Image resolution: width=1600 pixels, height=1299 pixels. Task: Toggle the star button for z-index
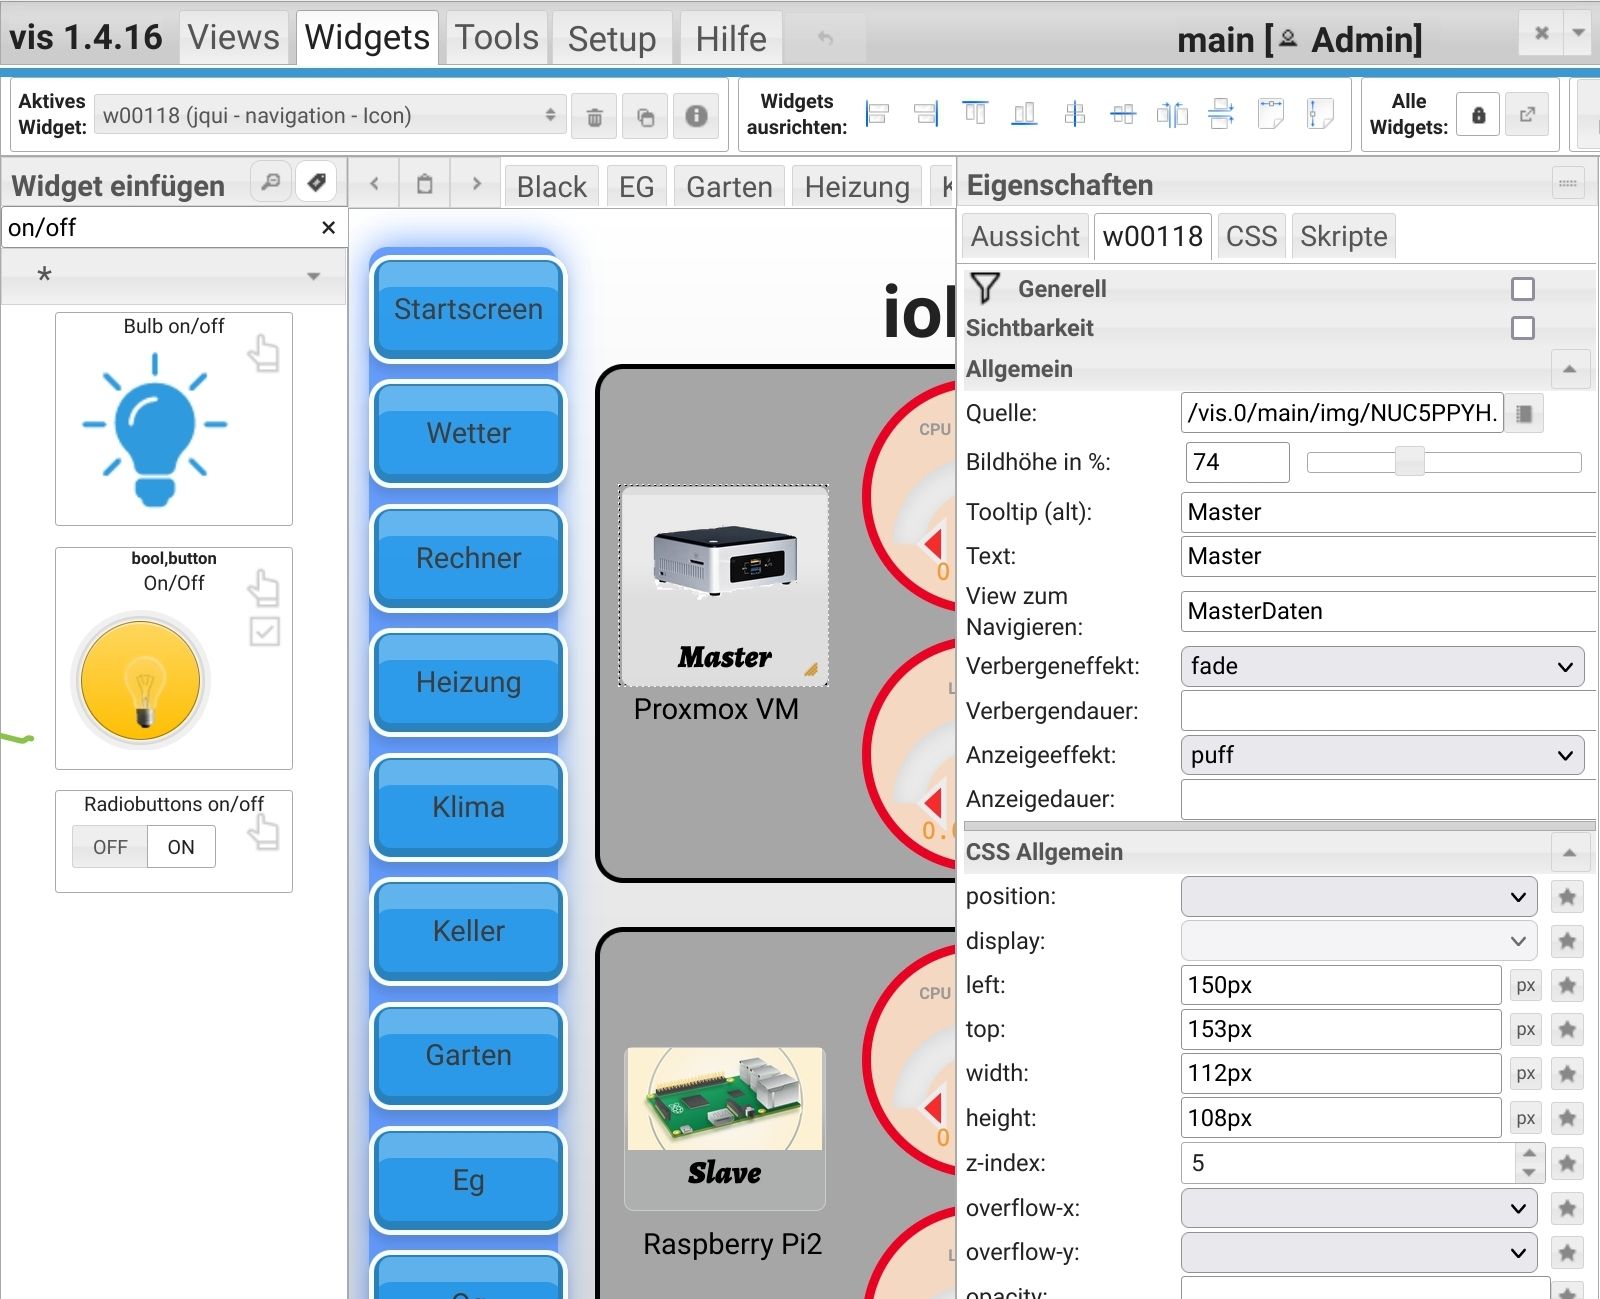pyautogui.click(x=1567, y=1163)
